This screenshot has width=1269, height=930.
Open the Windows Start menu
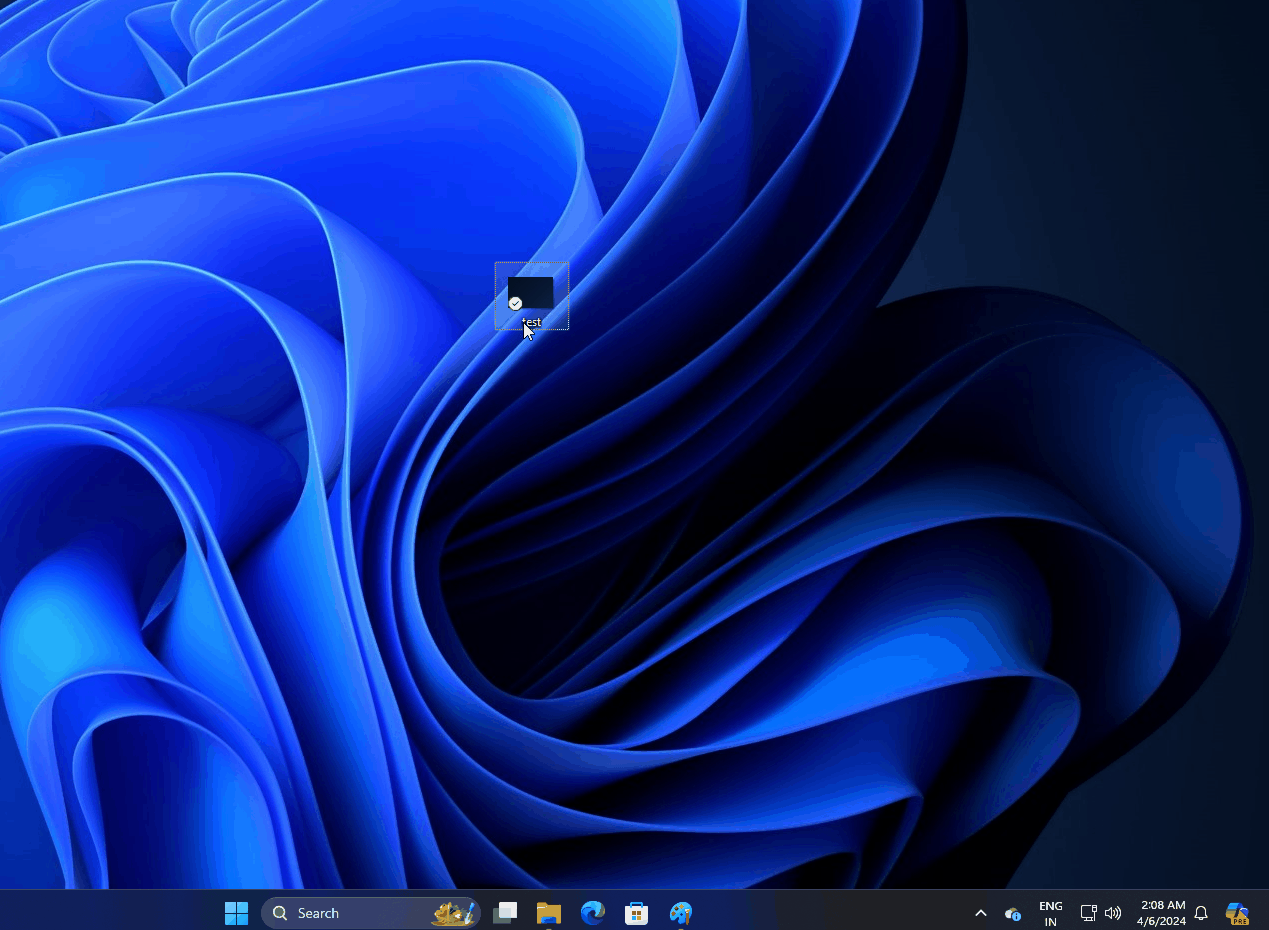coord(236,913)
